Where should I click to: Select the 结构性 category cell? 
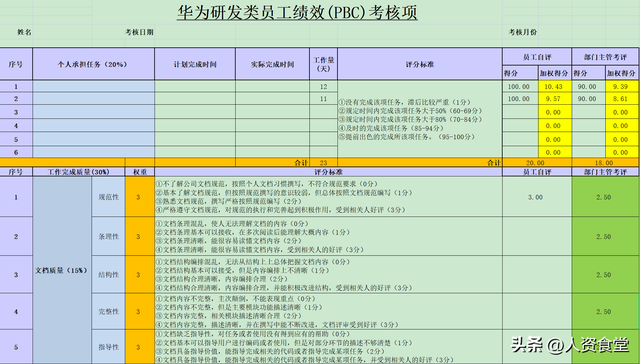109,275
